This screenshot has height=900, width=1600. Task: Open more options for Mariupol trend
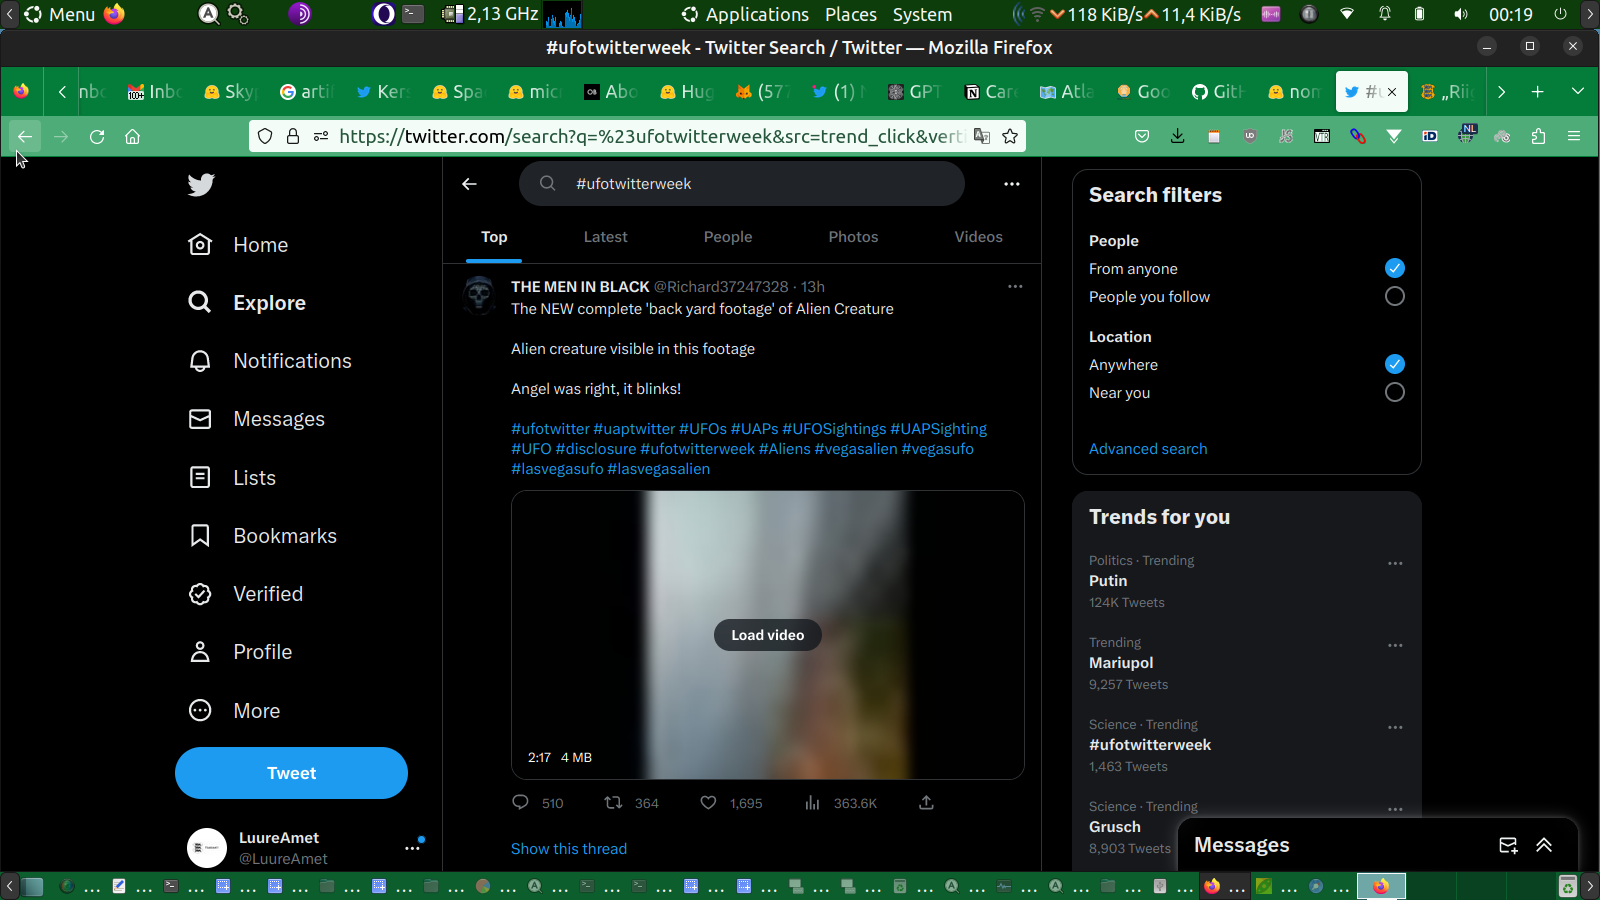1395,645
